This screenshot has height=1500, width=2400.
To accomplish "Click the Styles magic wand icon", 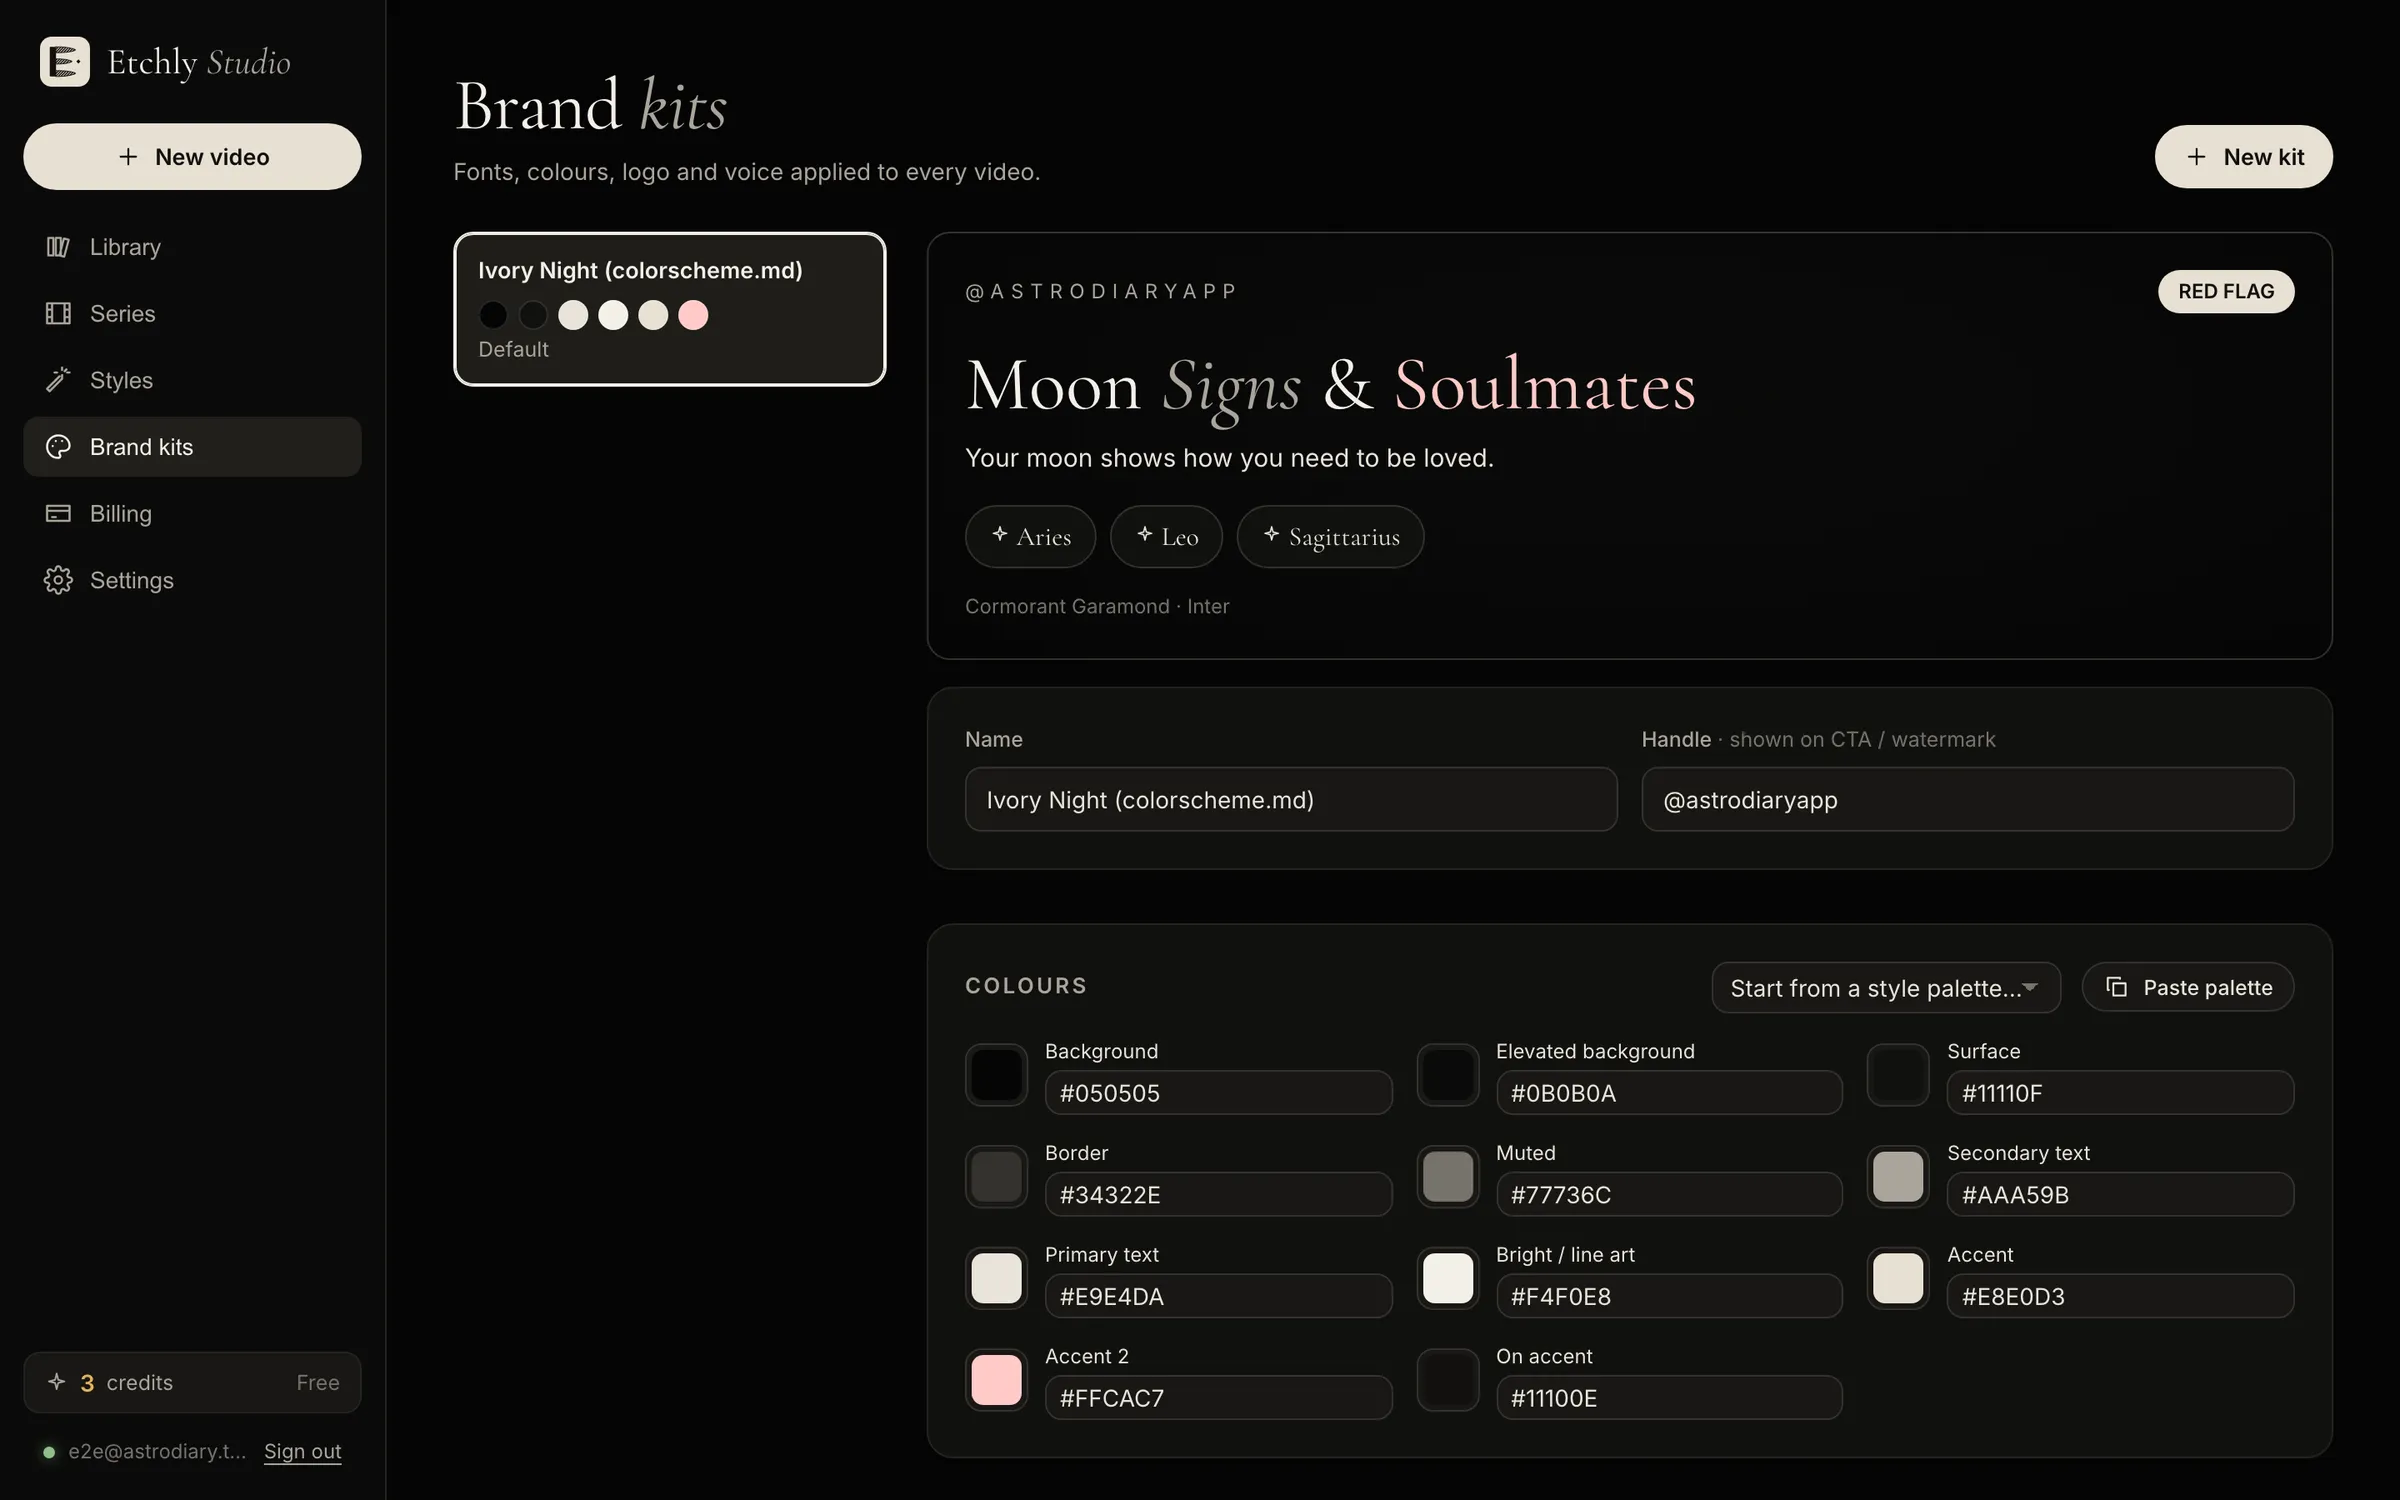I will [58, 380].
